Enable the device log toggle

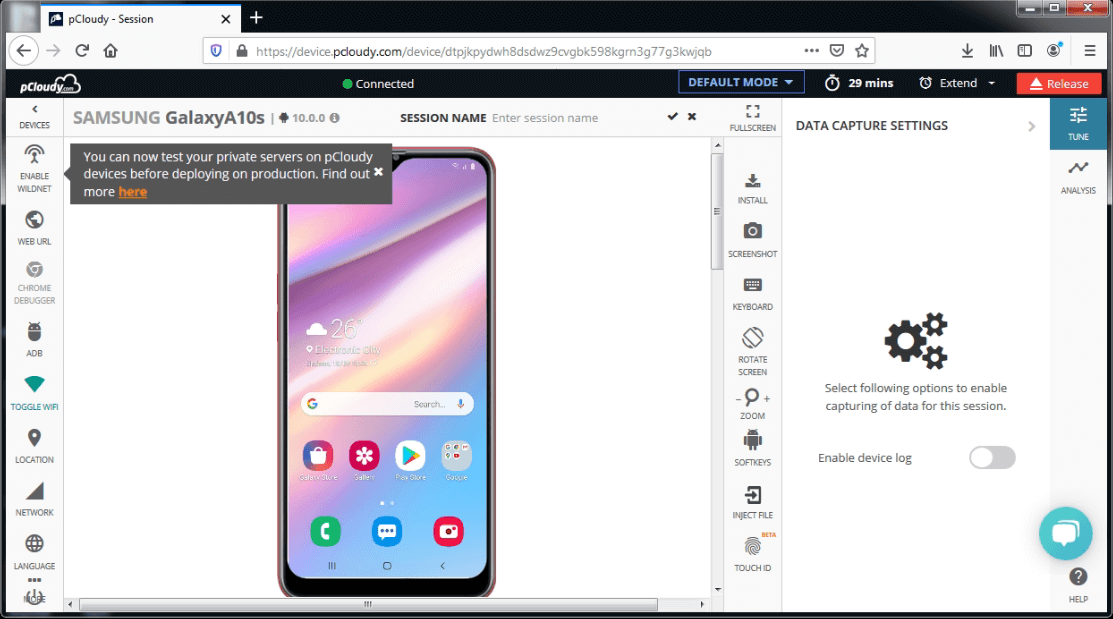click(992, 458)
